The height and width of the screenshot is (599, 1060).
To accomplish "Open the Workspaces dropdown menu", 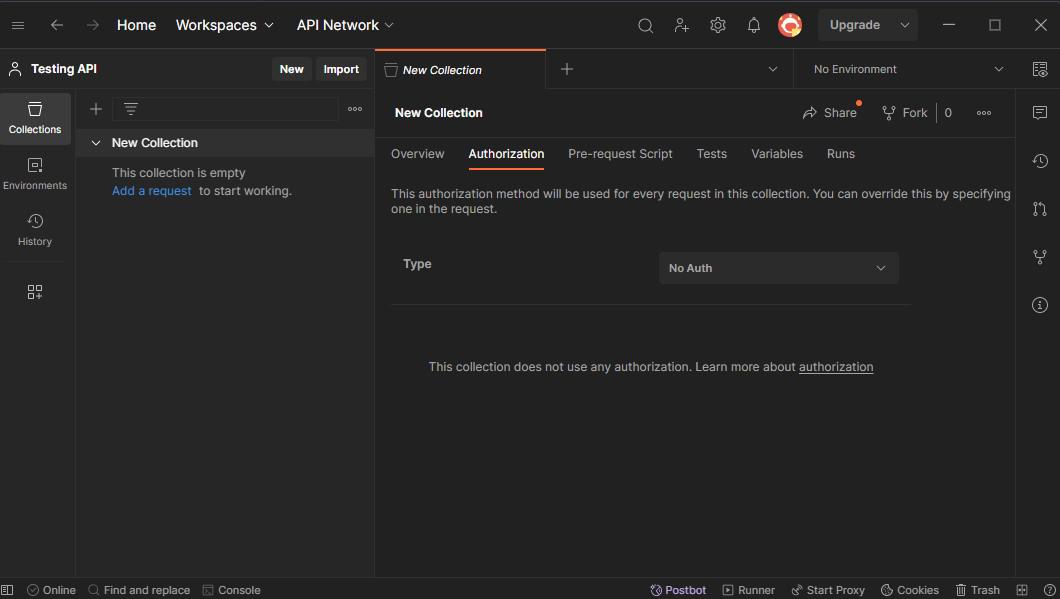I will coord(225,25).
